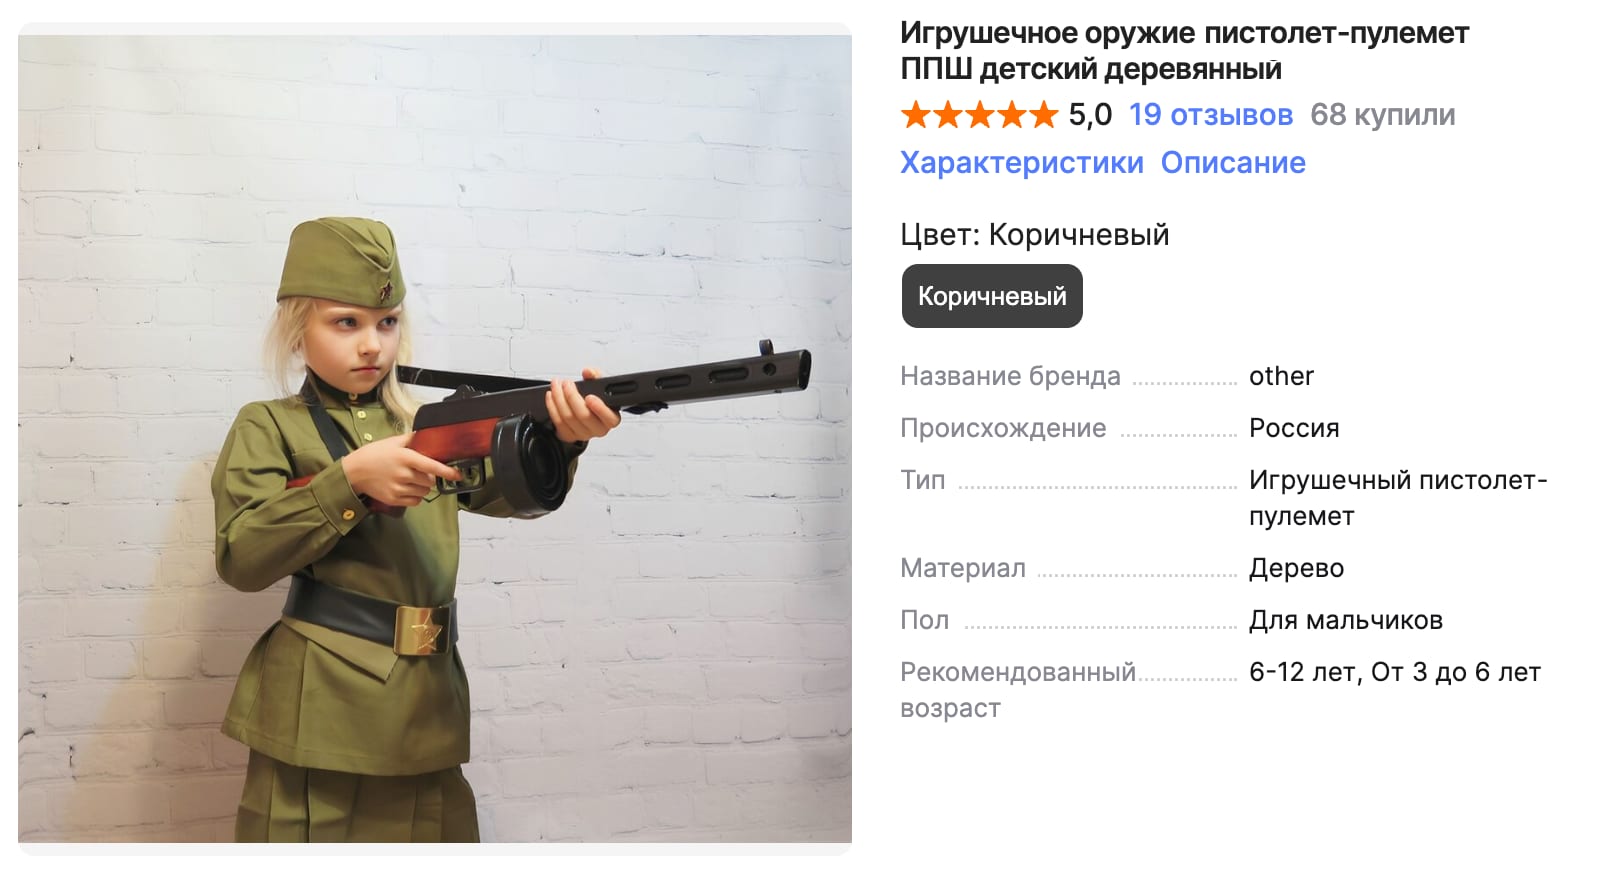Image resolution: width=1620 pixels, height=870 pixels.
Task: Click the material value Дерево
Action: 1296,568
